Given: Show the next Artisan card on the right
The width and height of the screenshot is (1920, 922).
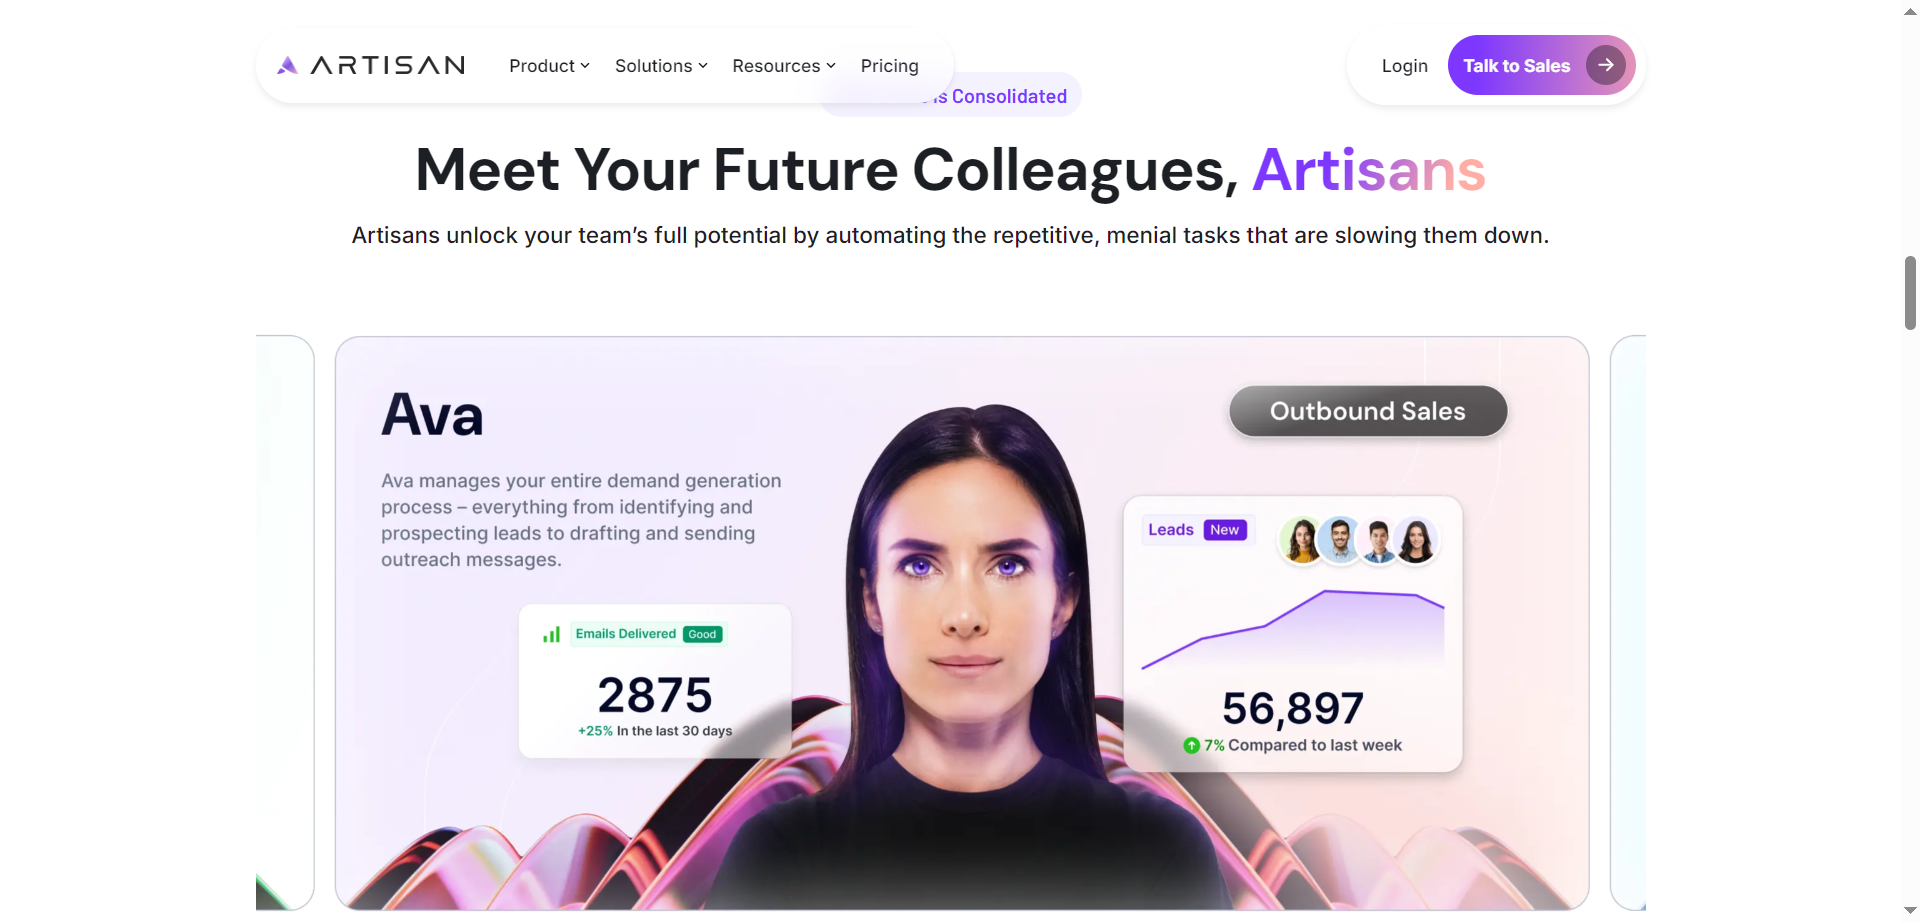Looking at the screenshot, I should pos(1628,622).
